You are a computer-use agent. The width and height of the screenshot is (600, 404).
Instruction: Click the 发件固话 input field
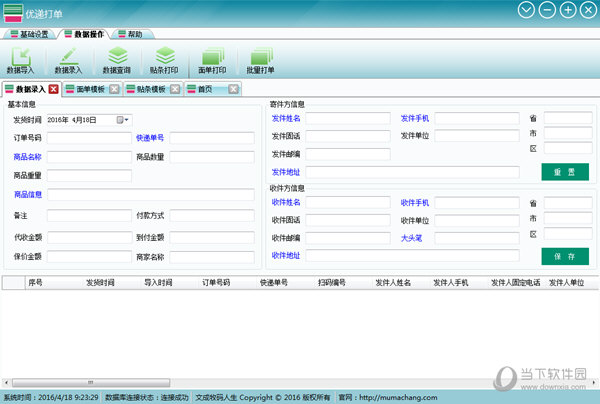pos(348,136)
